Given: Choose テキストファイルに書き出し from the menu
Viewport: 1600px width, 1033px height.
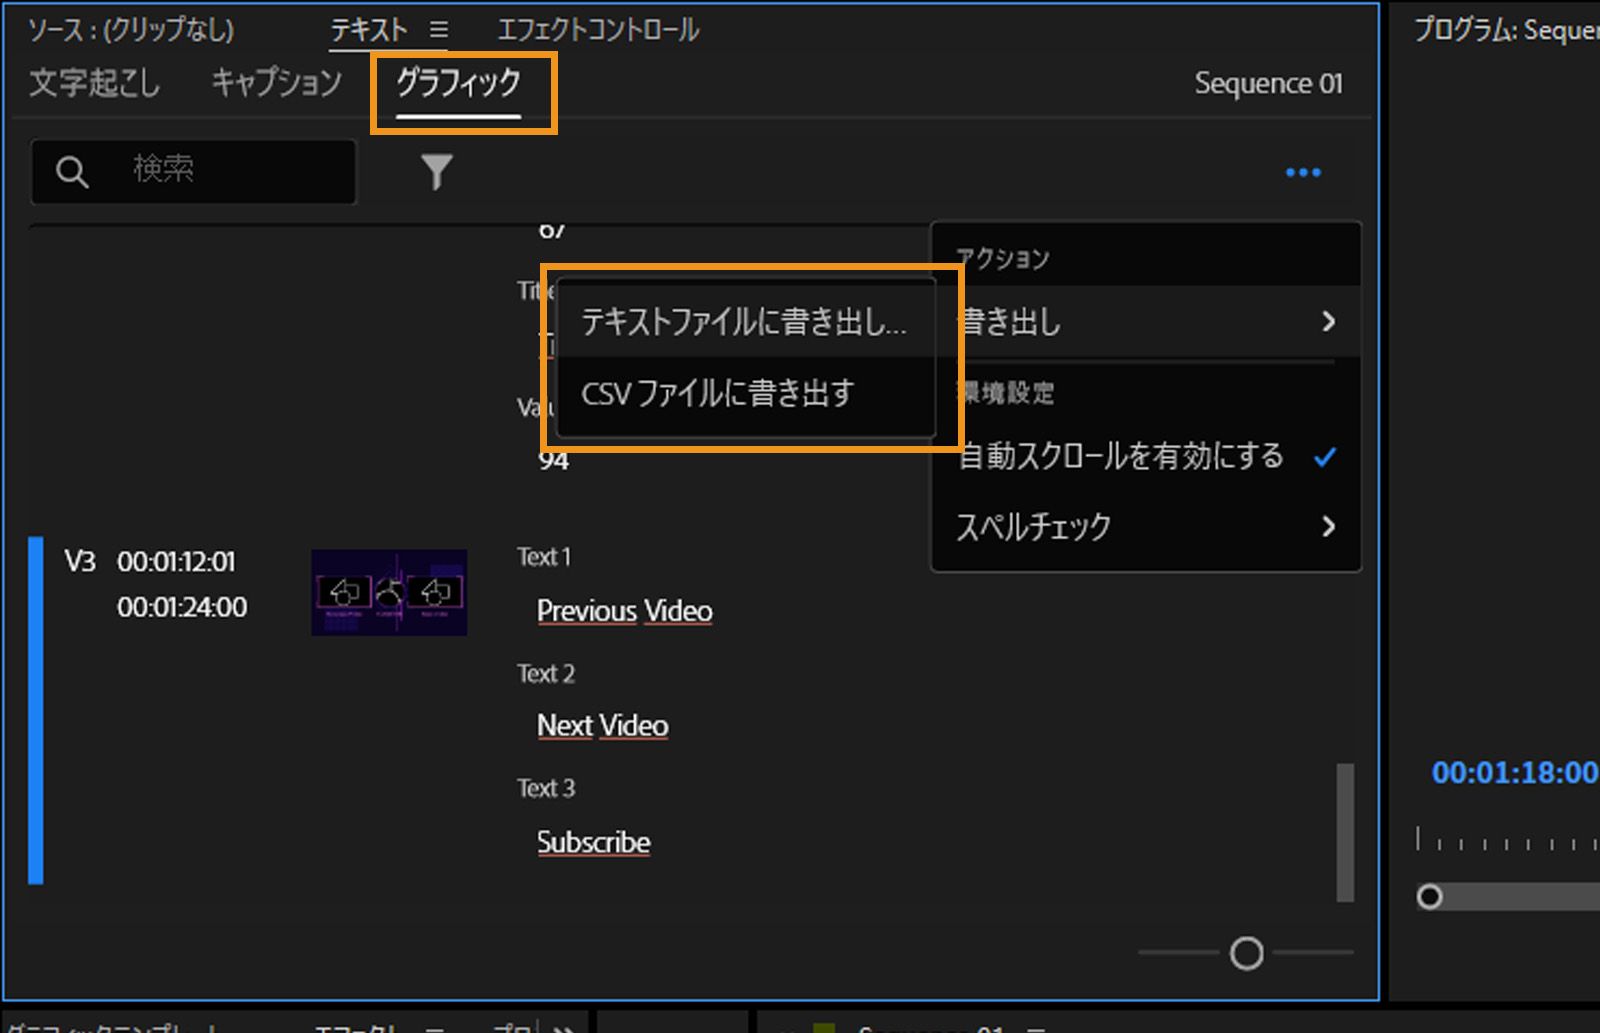Looking at the screenshot, I should click(x=746, y=322).
